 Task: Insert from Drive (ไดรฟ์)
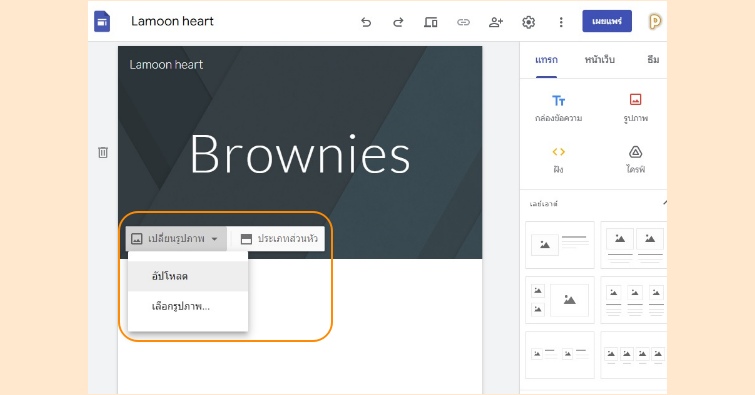tap(636, 160)
